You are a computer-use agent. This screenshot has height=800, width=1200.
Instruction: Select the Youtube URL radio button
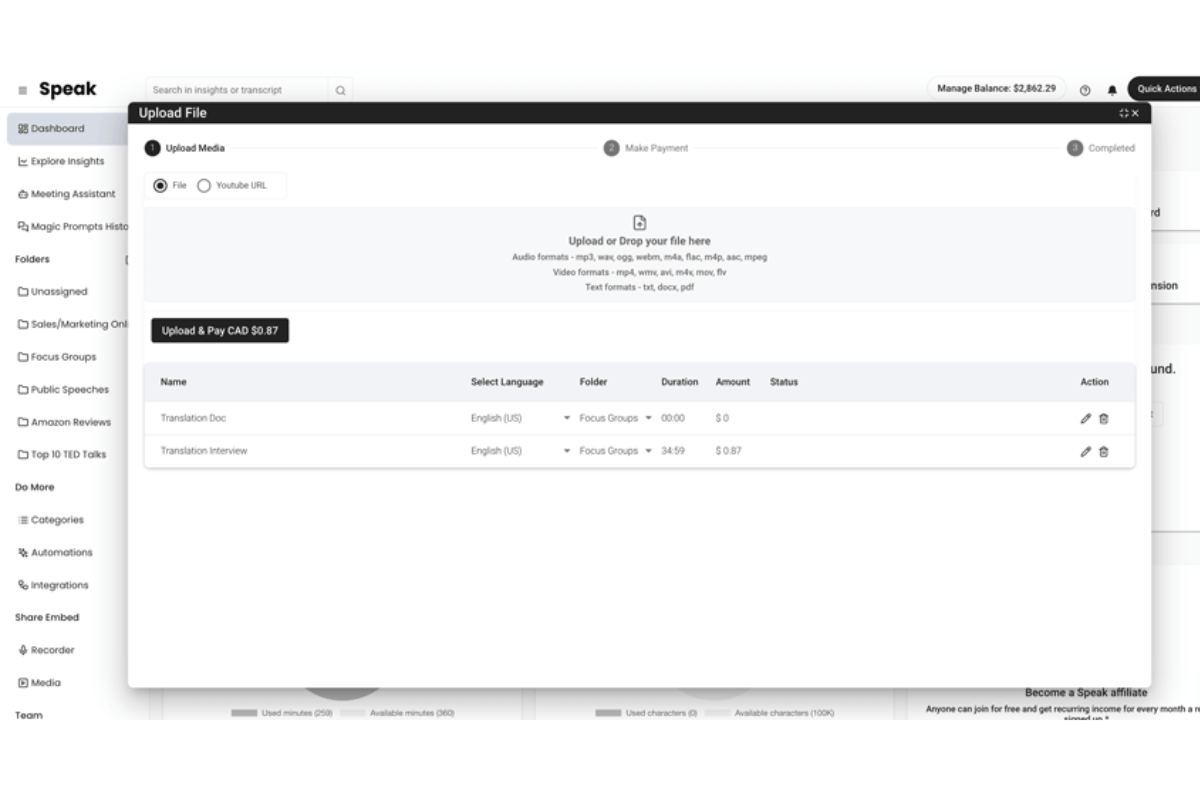coord(204,186)
